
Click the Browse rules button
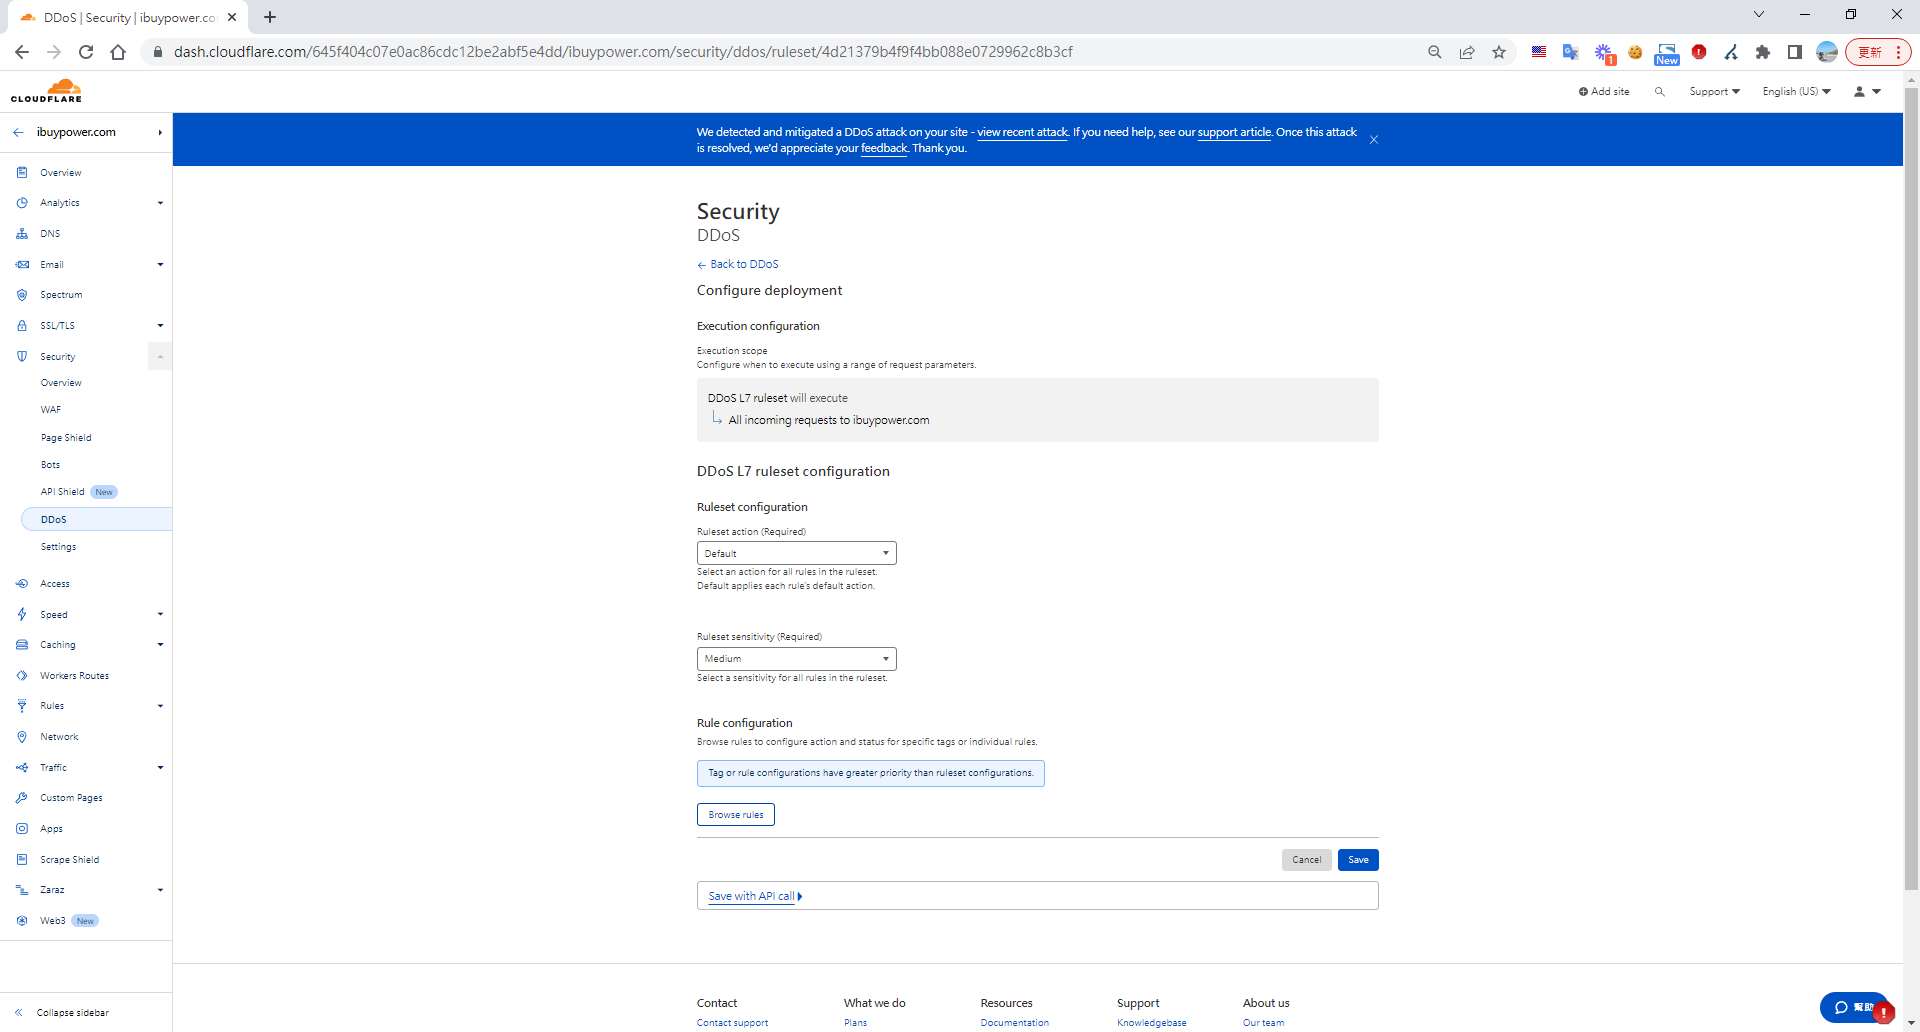click(x=735, y=815)
